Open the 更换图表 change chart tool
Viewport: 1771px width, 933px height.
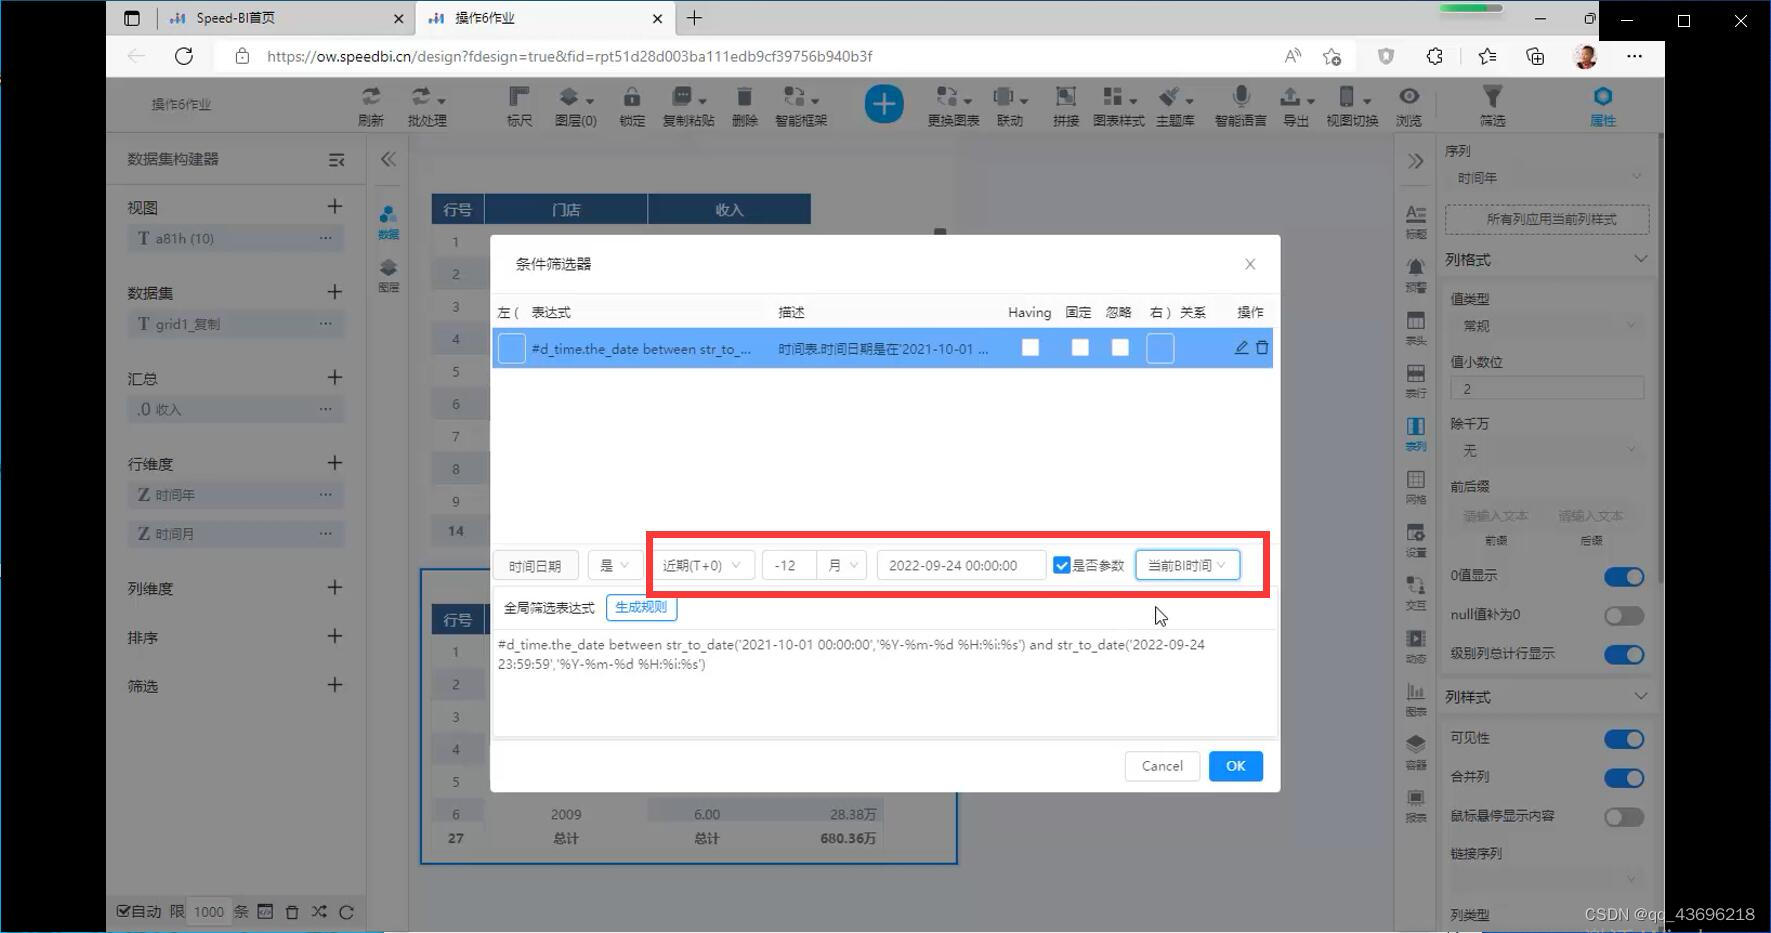[953, 105]
